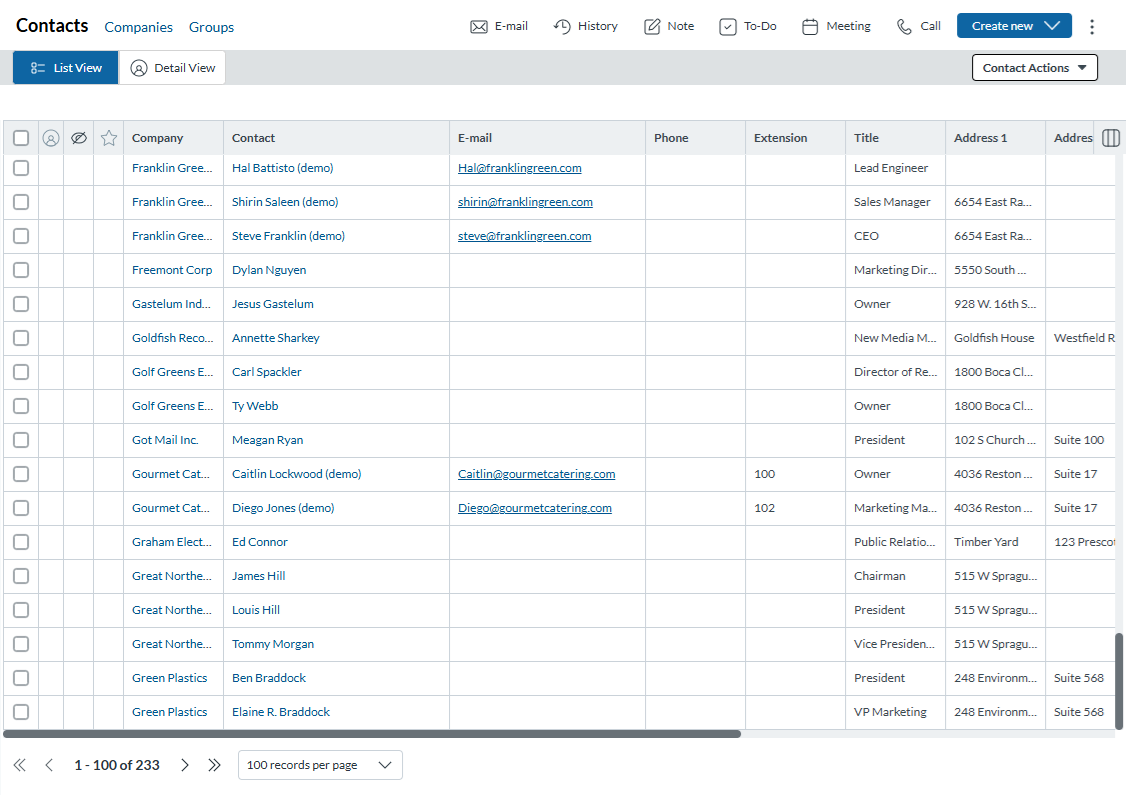Open the three-dot more options menu
1126x795 pixels.
tap(1092, 27)
